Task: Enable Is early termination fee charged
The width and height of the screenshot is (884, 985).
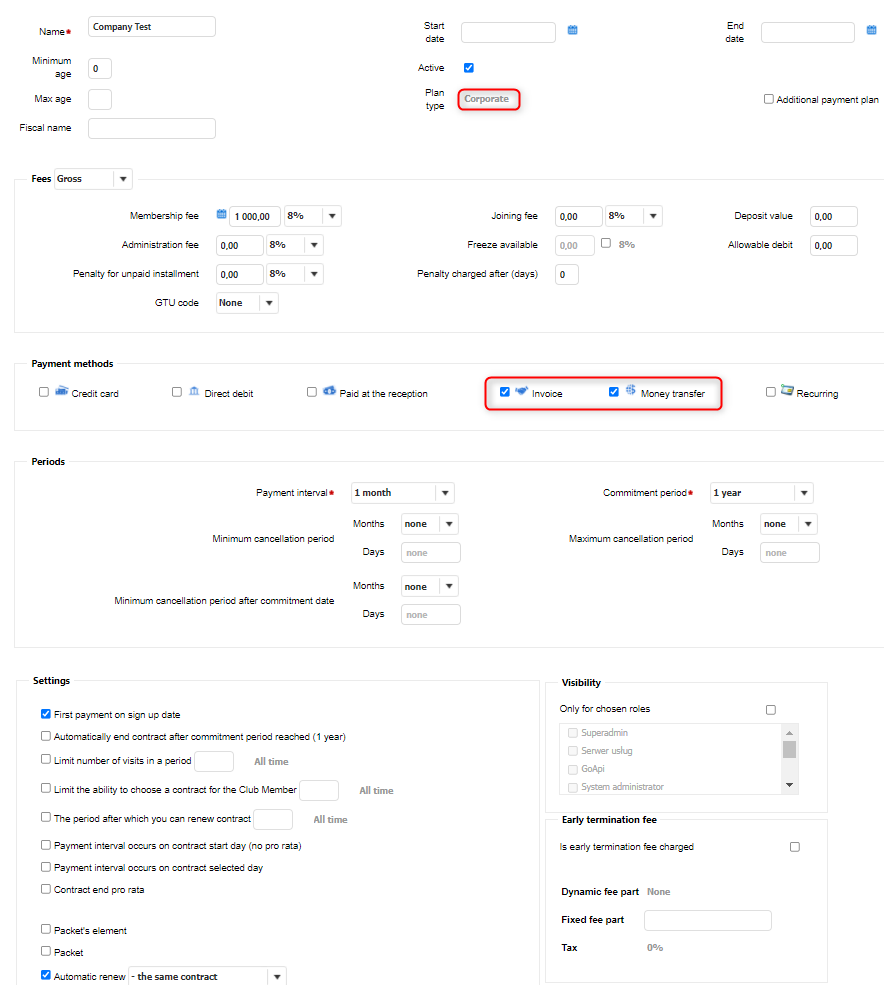Action: 795,847
